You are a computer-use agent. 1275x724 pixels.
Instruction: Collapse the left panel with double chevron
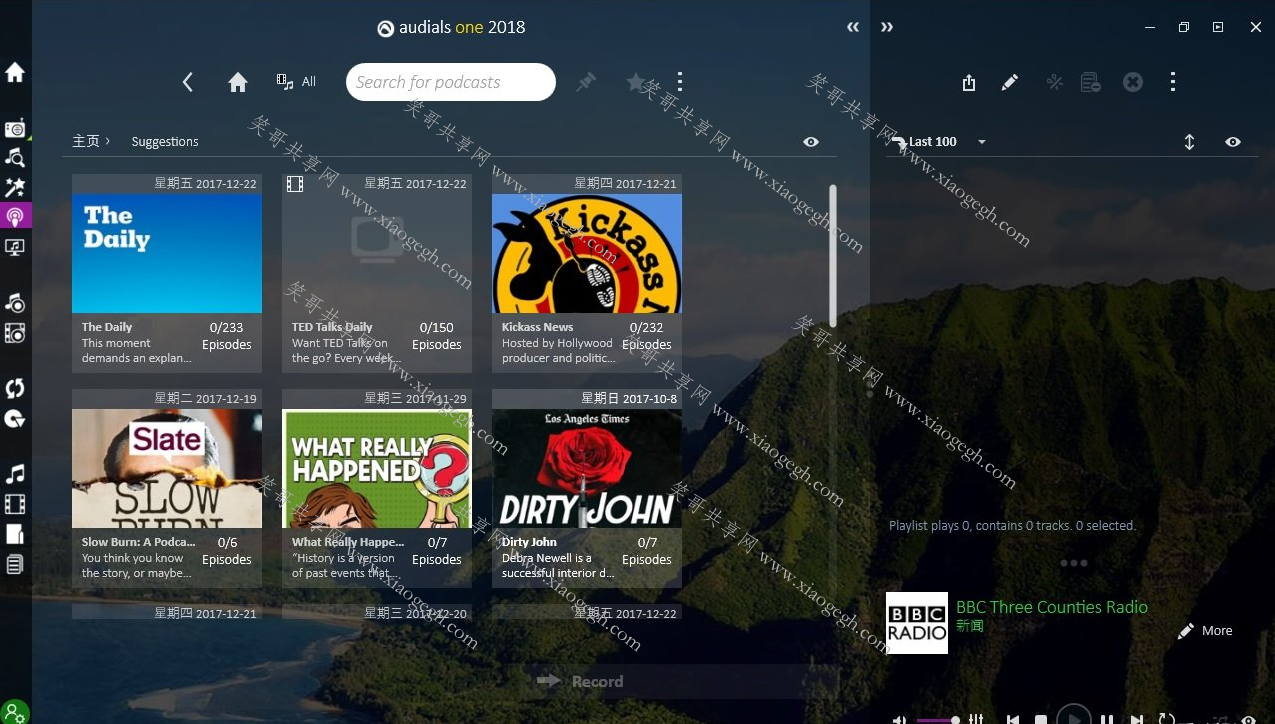coord(853,27)
